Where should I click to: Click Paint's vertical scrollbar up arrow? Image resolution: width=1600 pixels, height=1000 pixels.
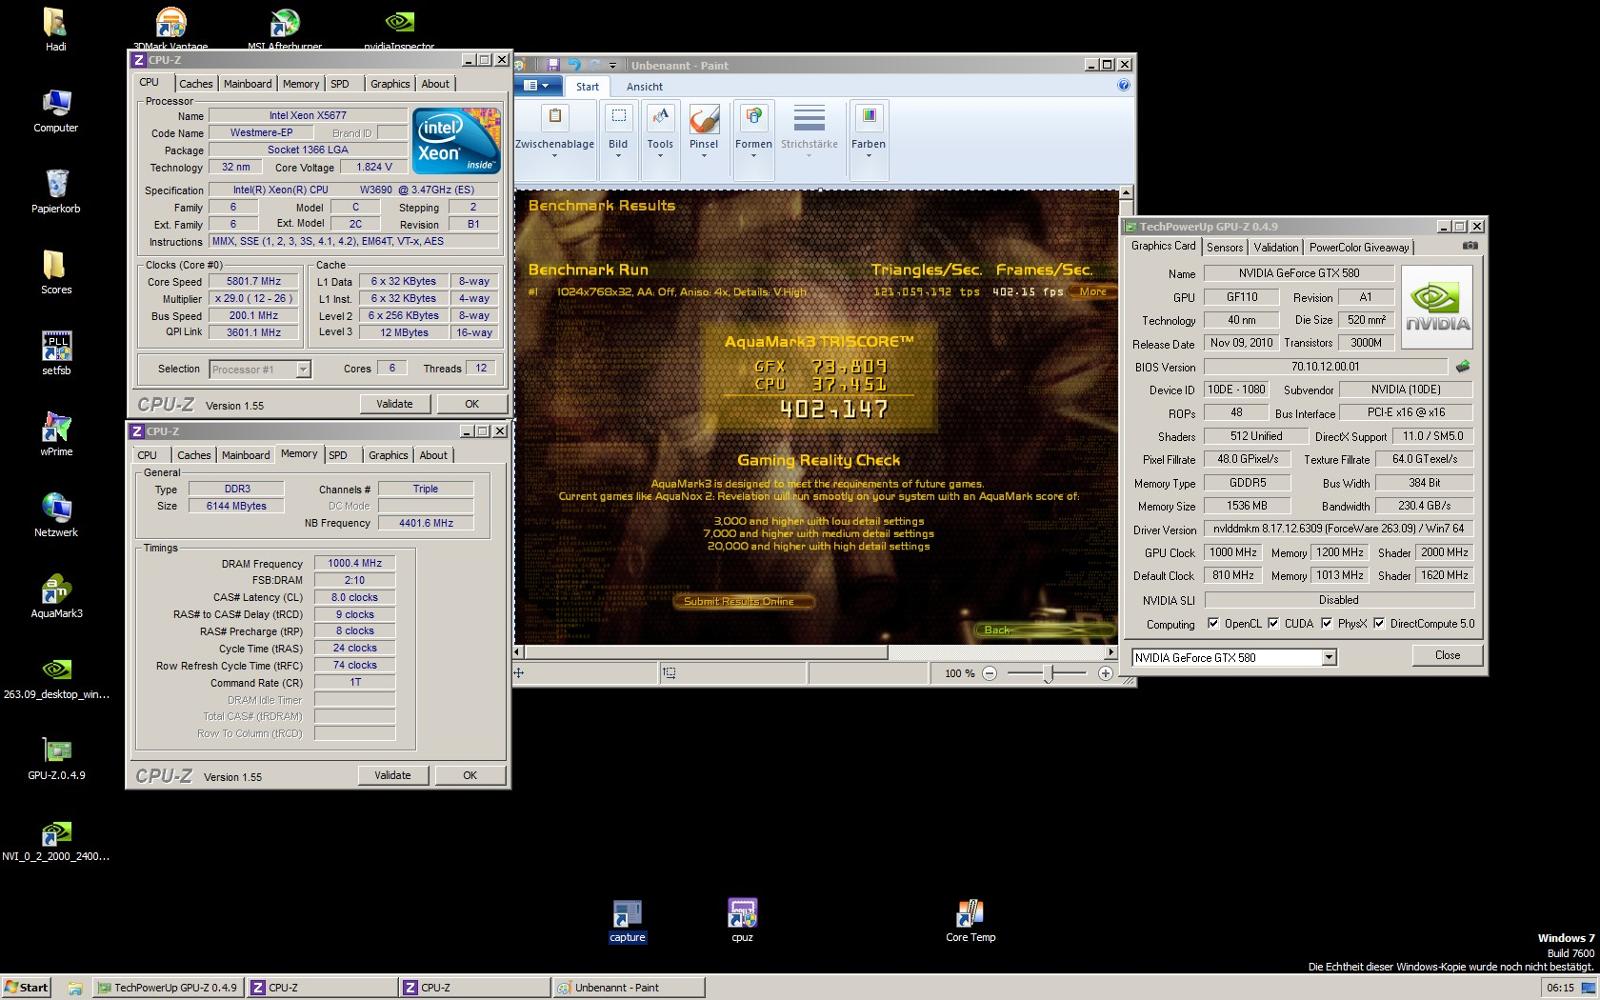[1126, 192]
